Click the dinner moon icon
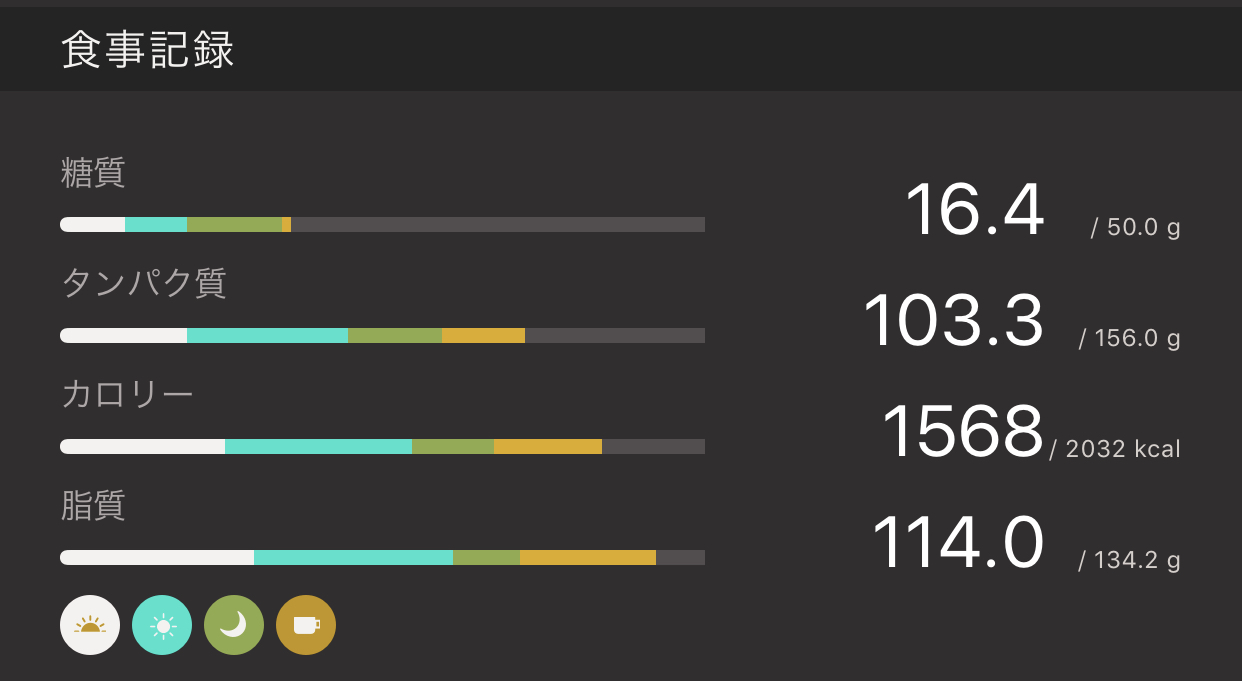This screenshot has height=681, width=1242. (234, 625)
